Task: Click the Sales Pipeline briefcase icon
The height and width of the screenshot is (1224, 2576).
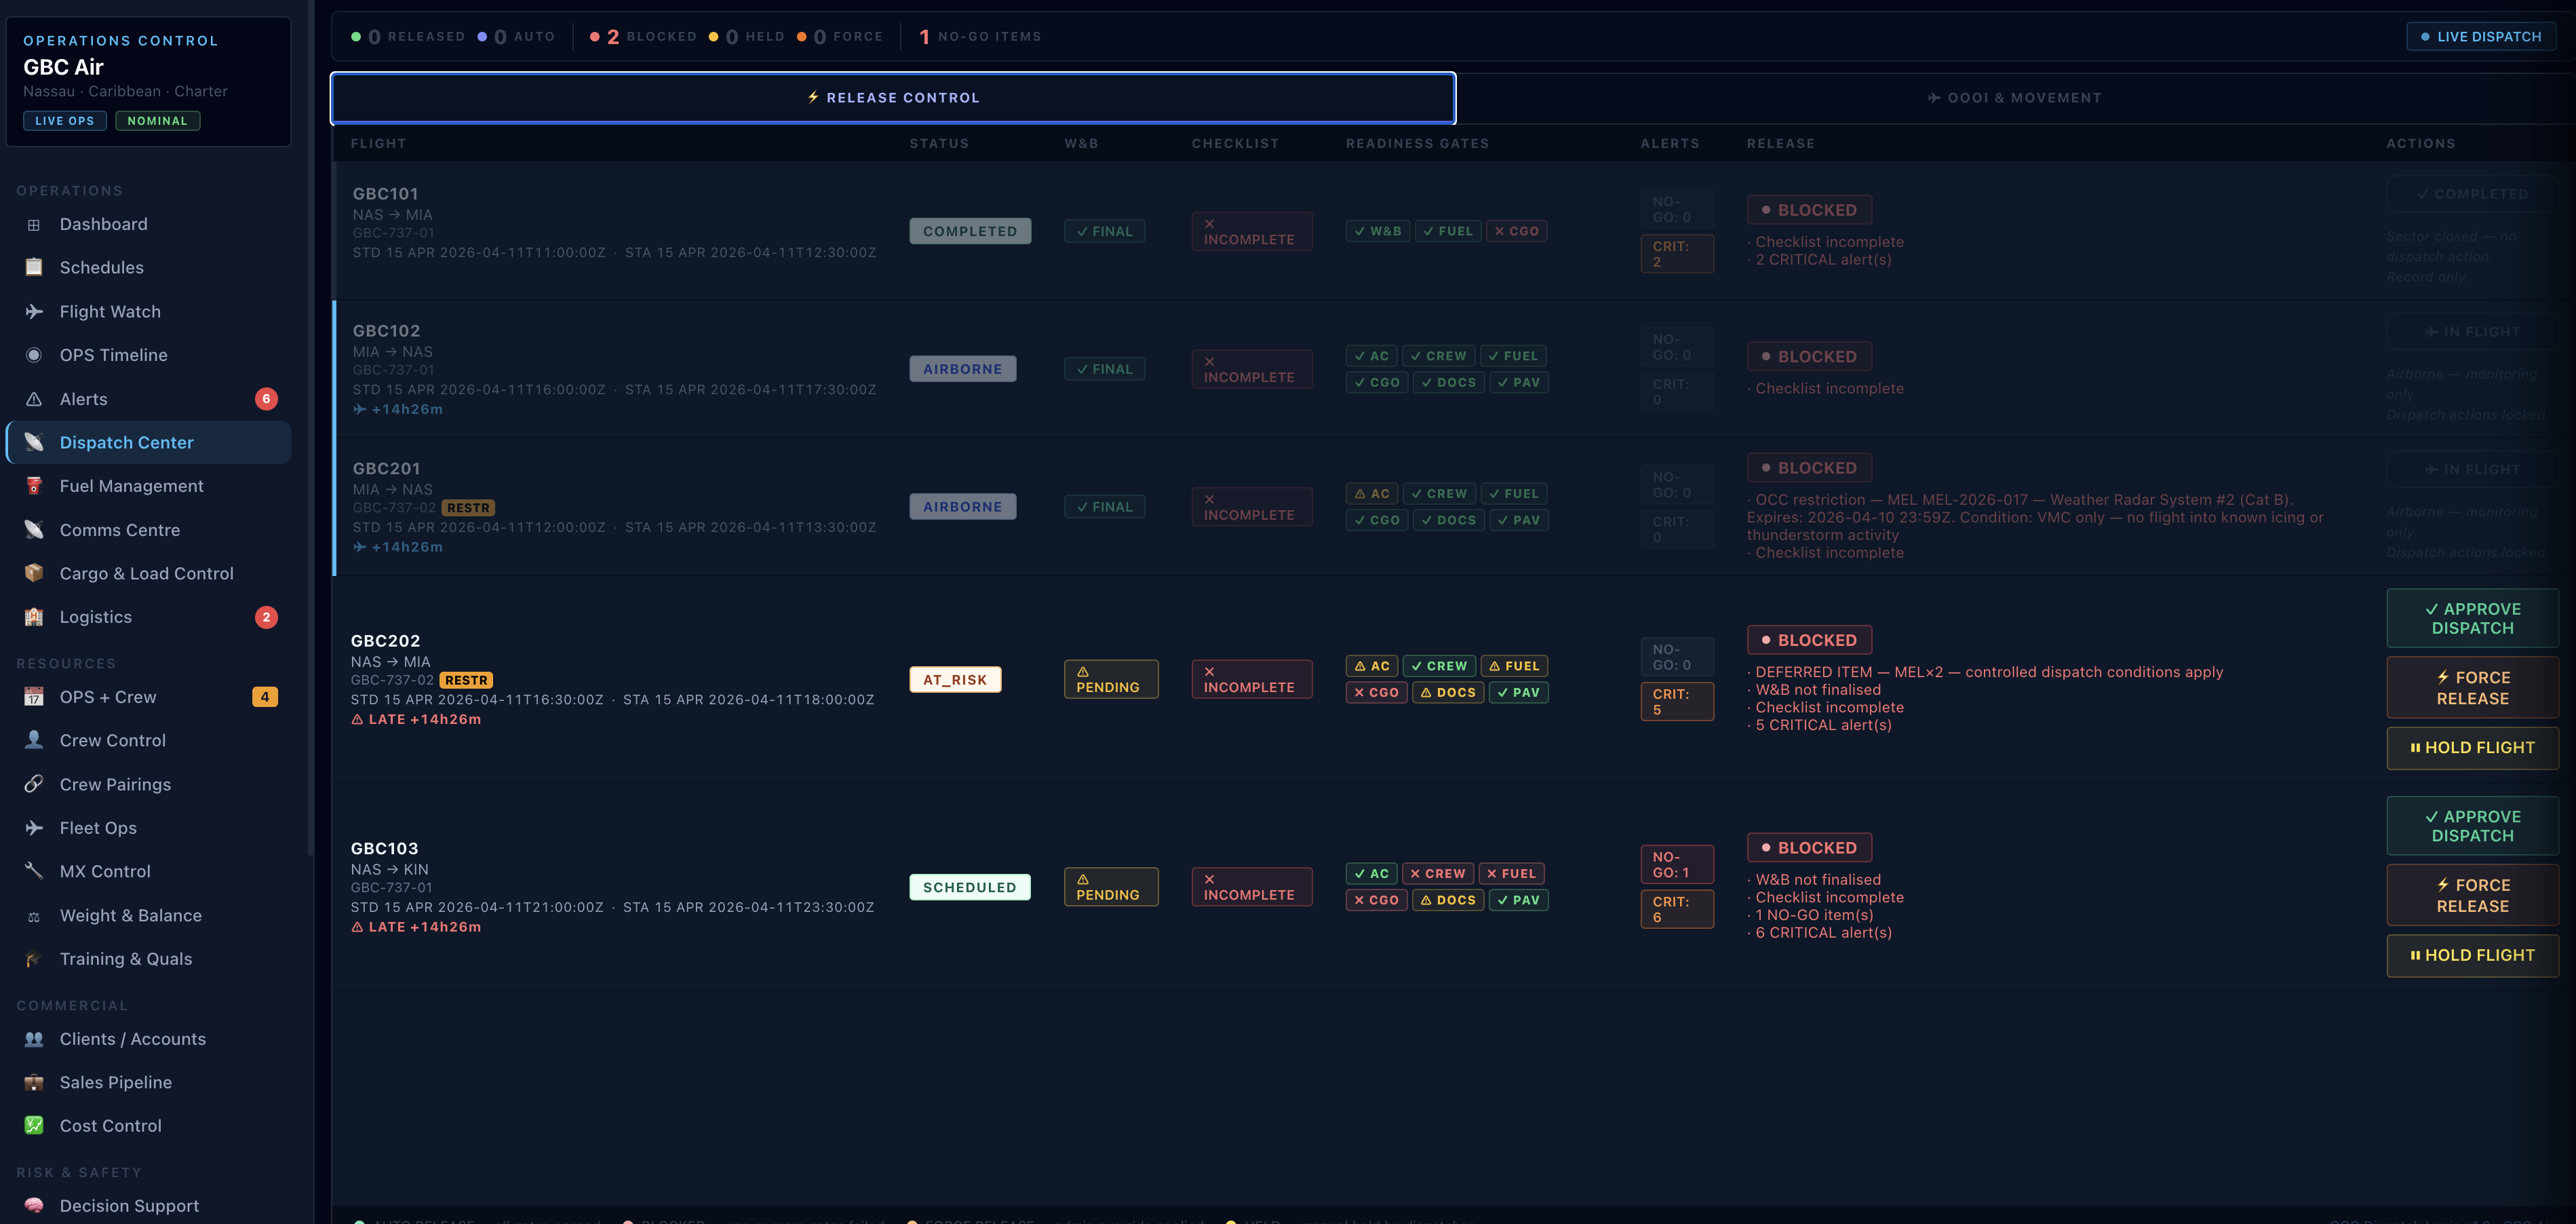Action: coord(34,1082)
